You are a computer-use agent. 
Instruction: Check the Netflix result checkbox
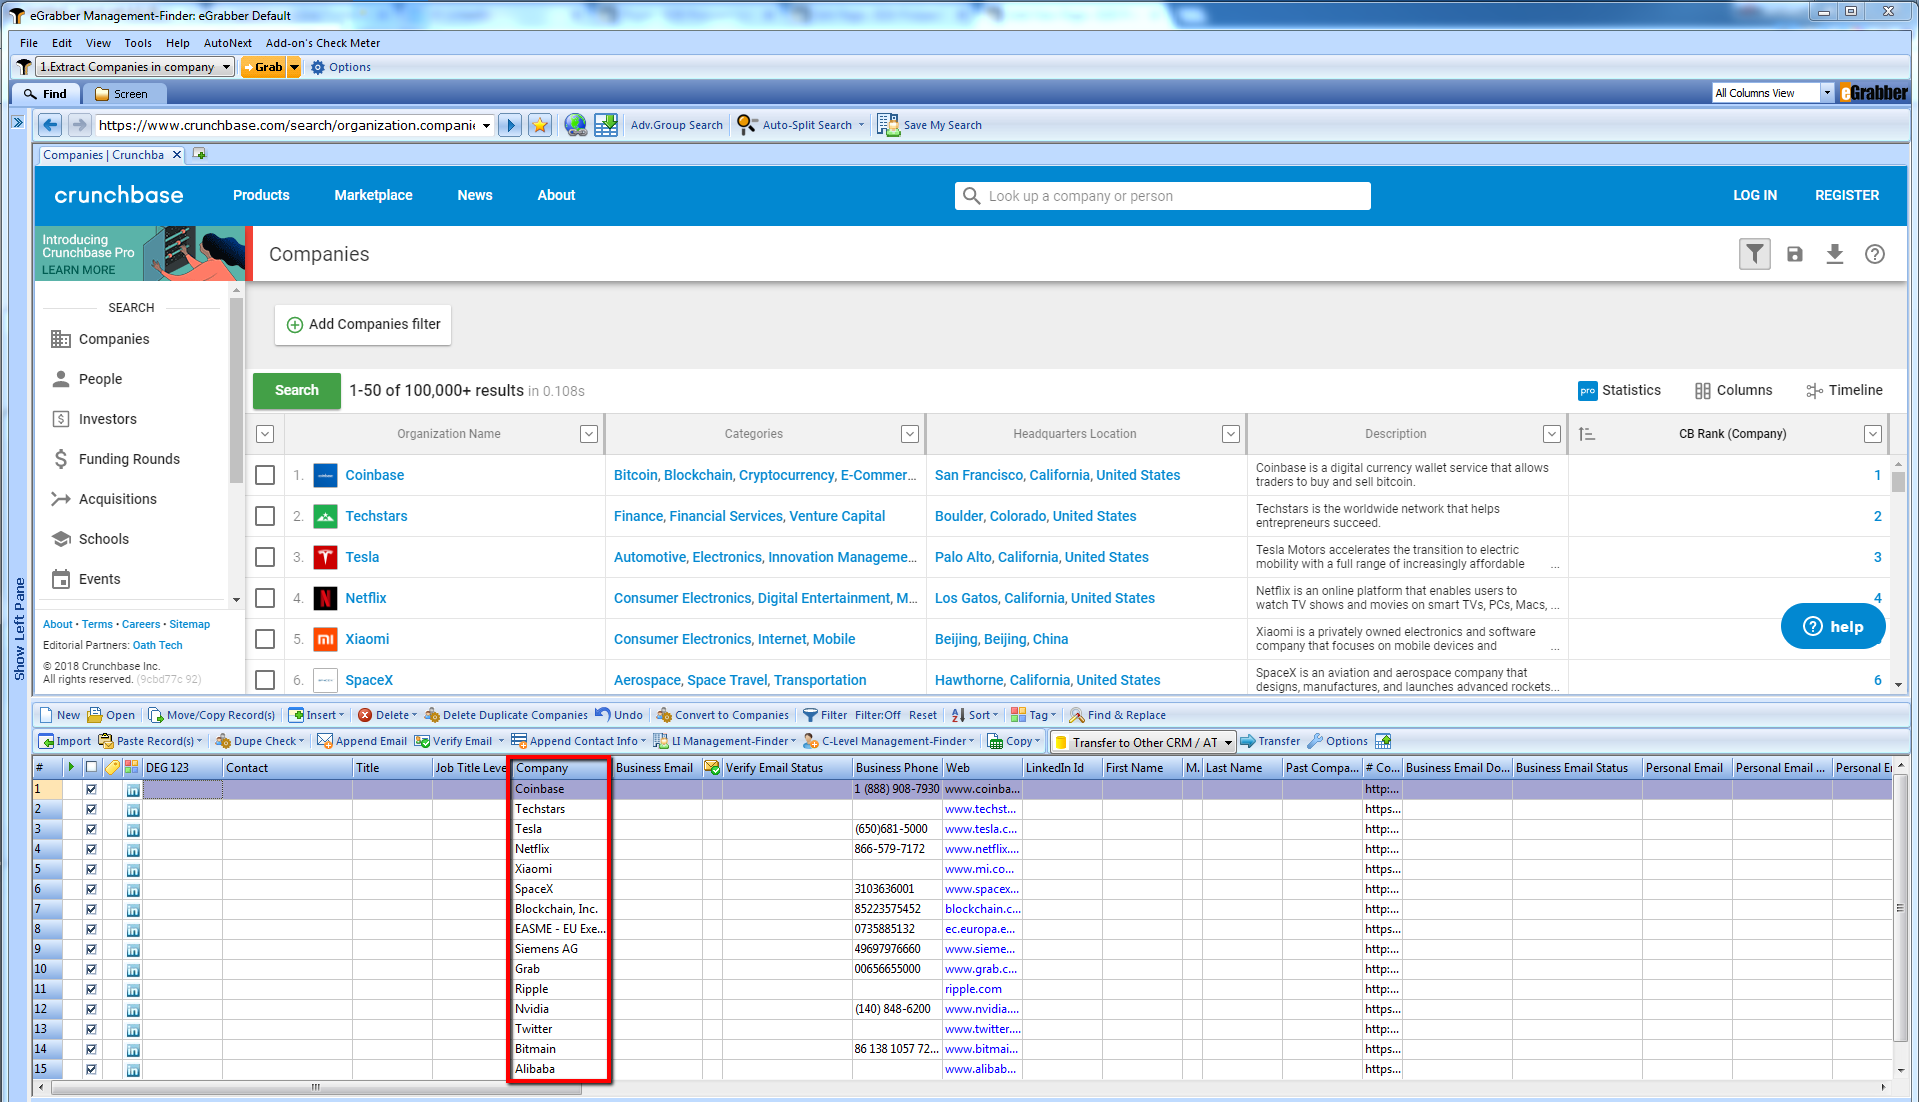(x=265, y=598)
